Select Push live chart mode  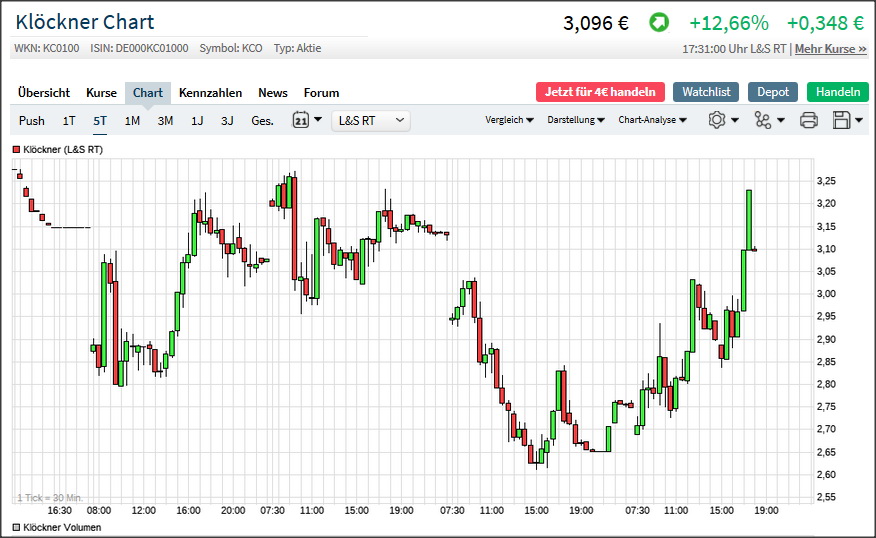point(31,121)
